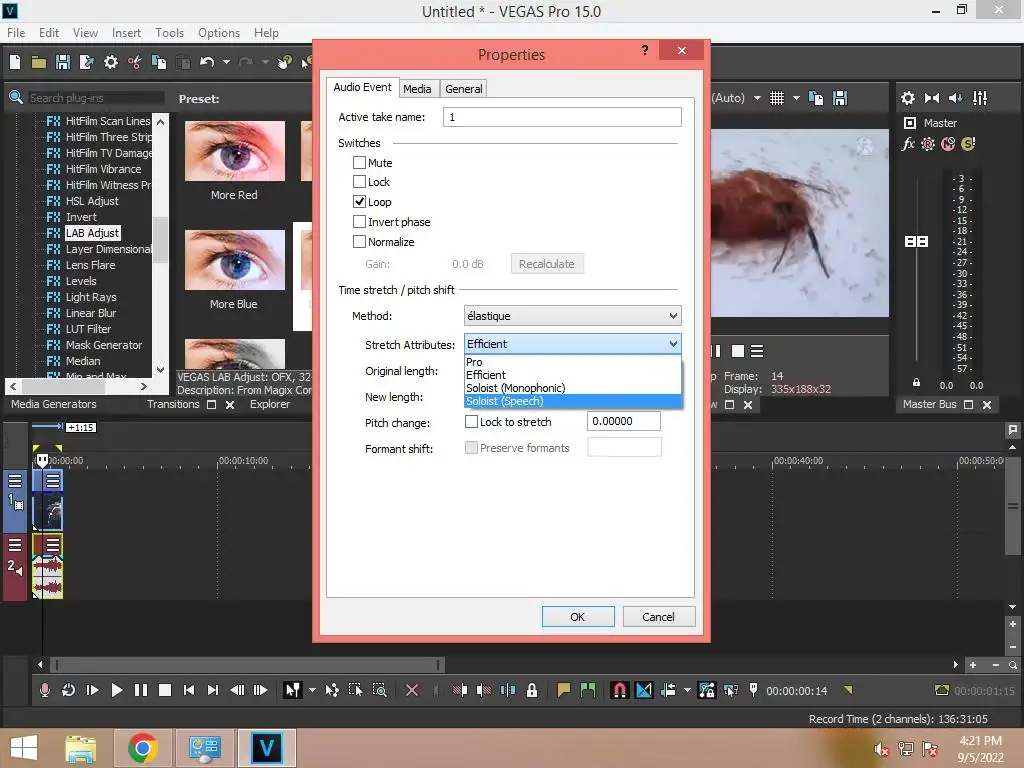Go to end of project
1024x768 pixels.
[x=213, y=690]
